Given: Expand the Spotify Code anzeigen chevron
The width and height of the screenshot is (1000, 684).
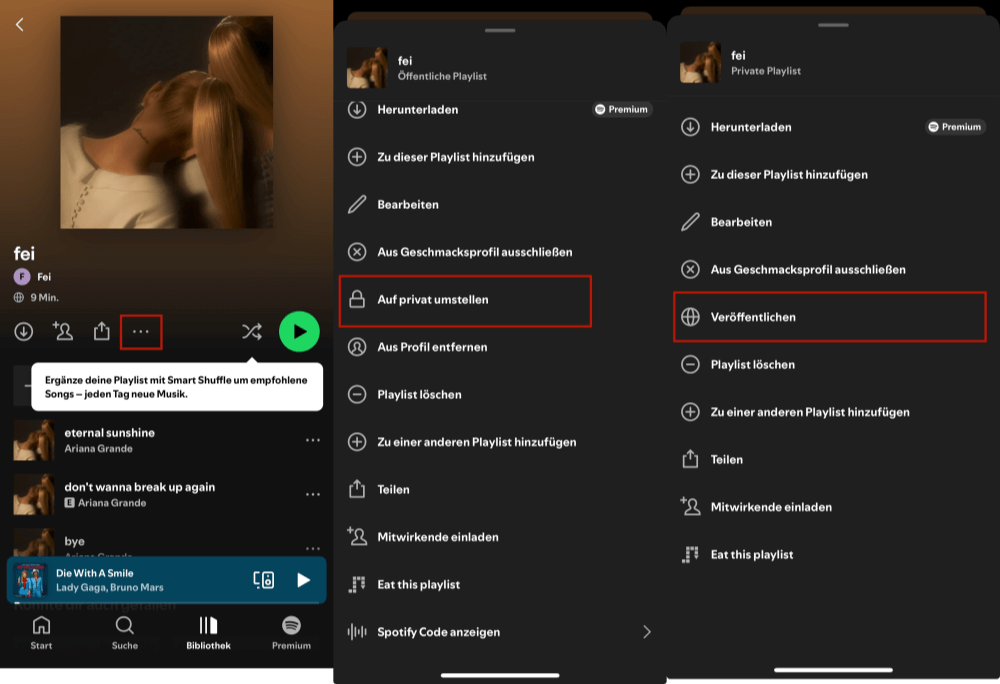Looking at the screenshot, I should coord(647,632).
